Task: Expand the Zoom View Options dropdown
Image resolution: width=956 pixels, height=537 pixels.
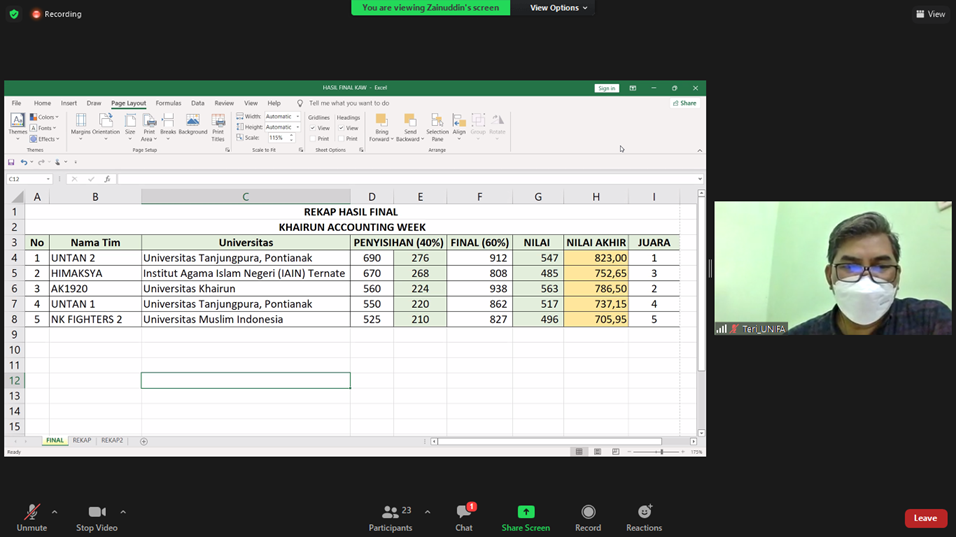Action: (558, 8)
